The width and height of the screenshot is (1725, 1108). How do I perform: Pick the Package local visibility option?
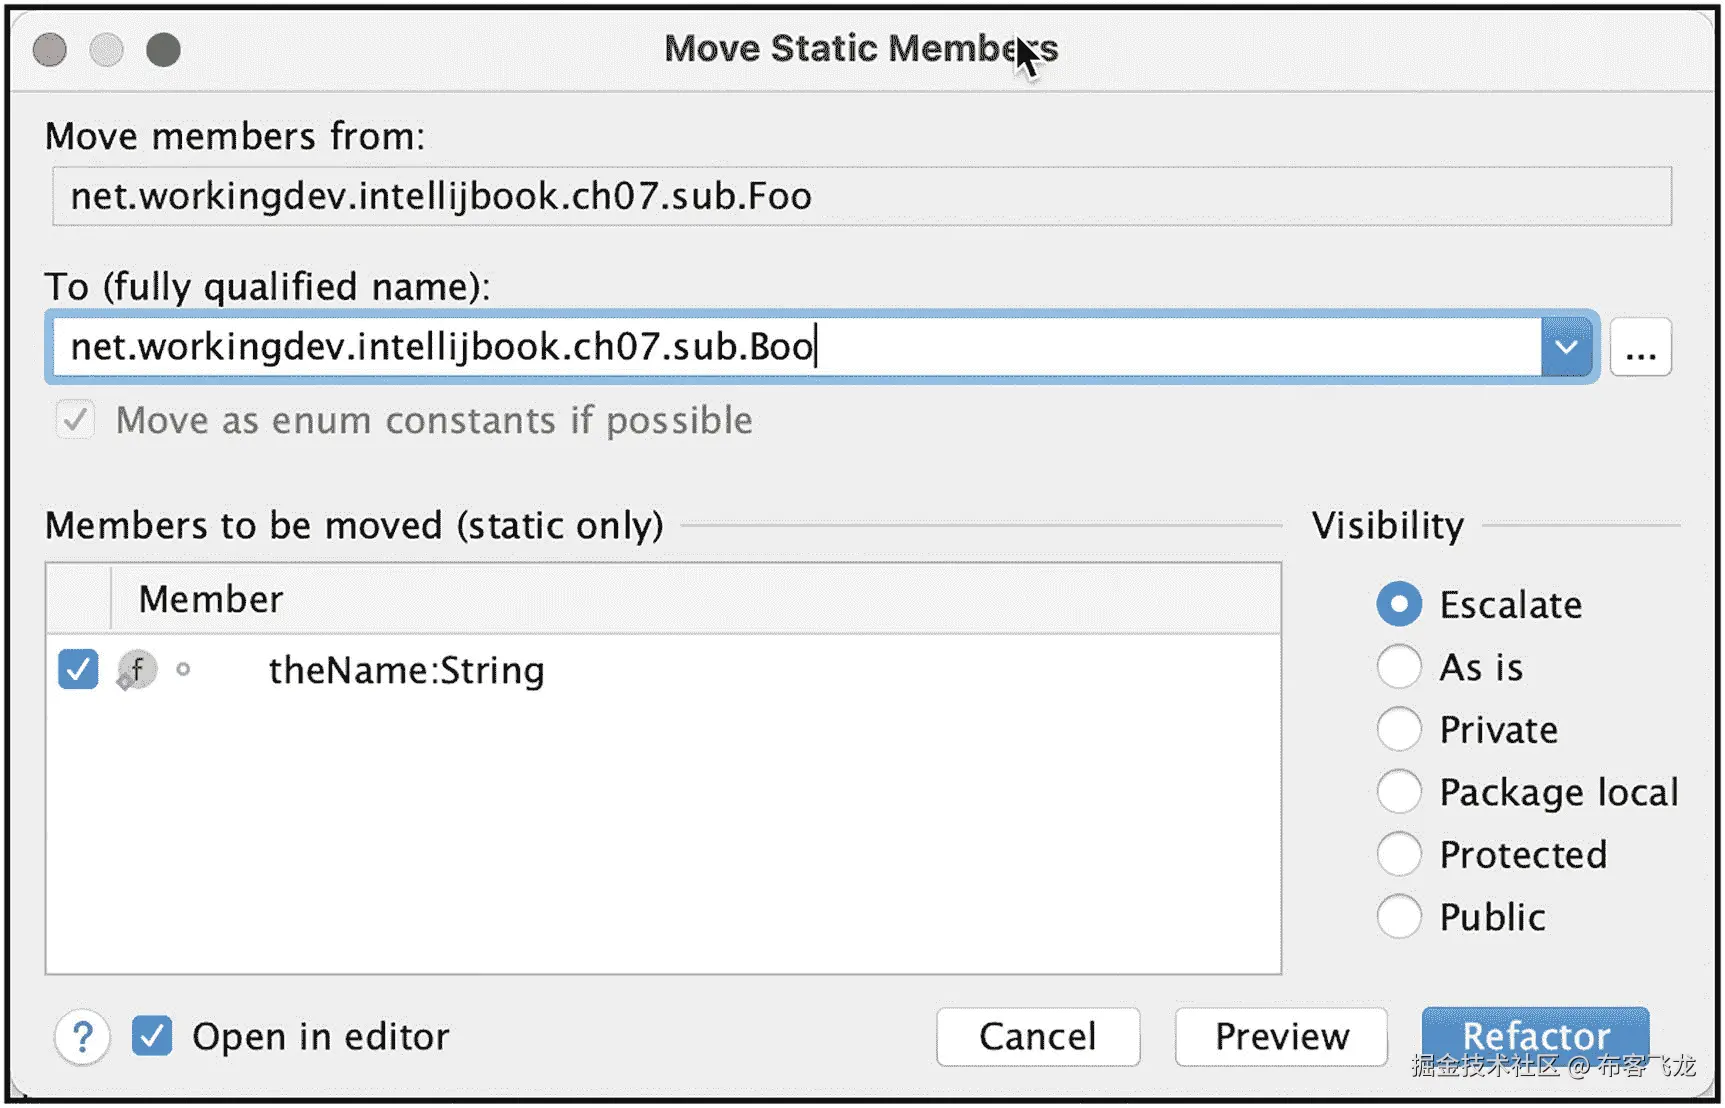[1399, 792]
